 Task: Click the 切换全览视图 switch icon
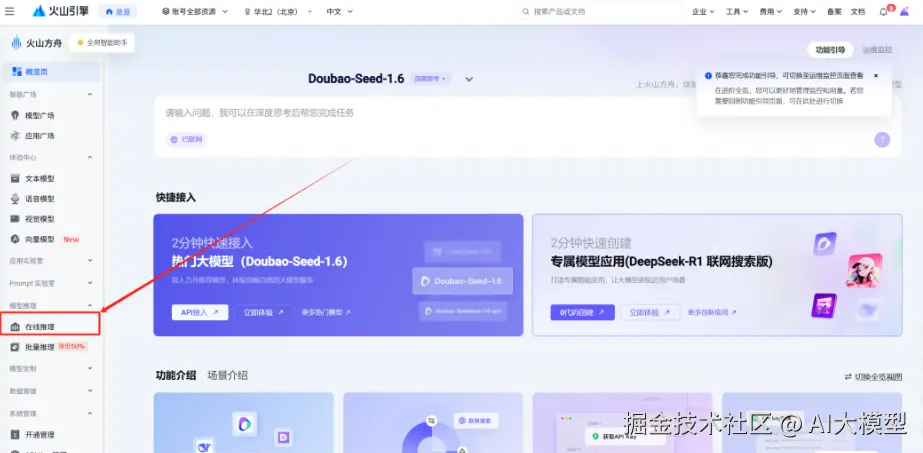[848, 377]
